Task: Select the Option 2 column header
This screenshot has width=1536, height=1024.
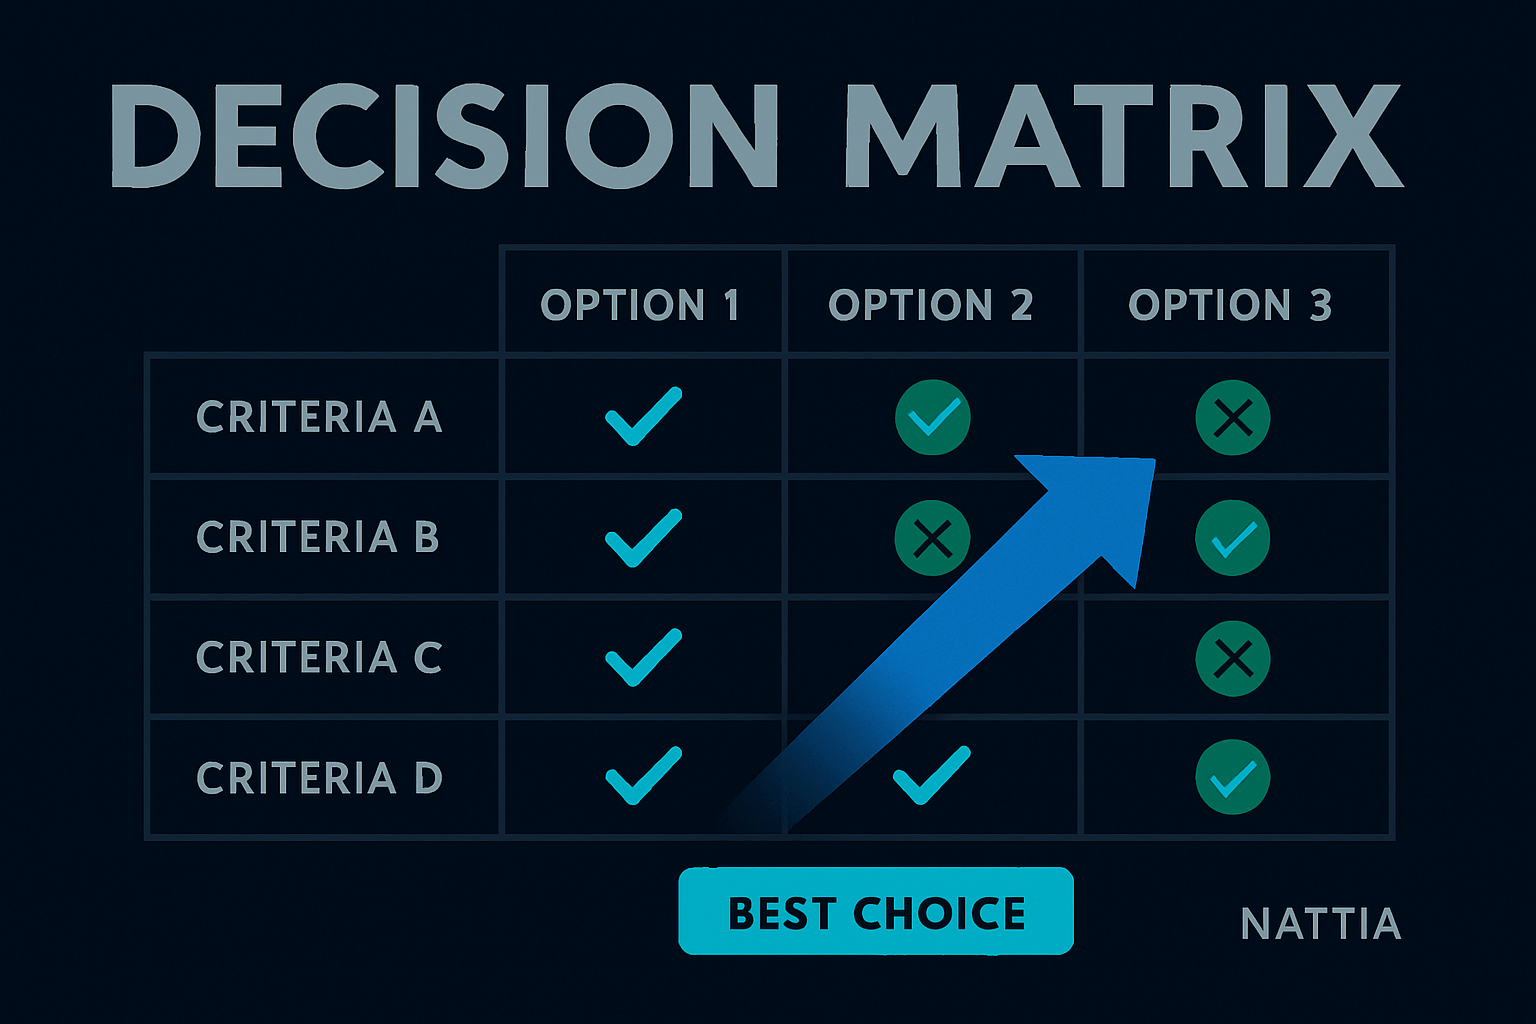Action: pos(931,305)
